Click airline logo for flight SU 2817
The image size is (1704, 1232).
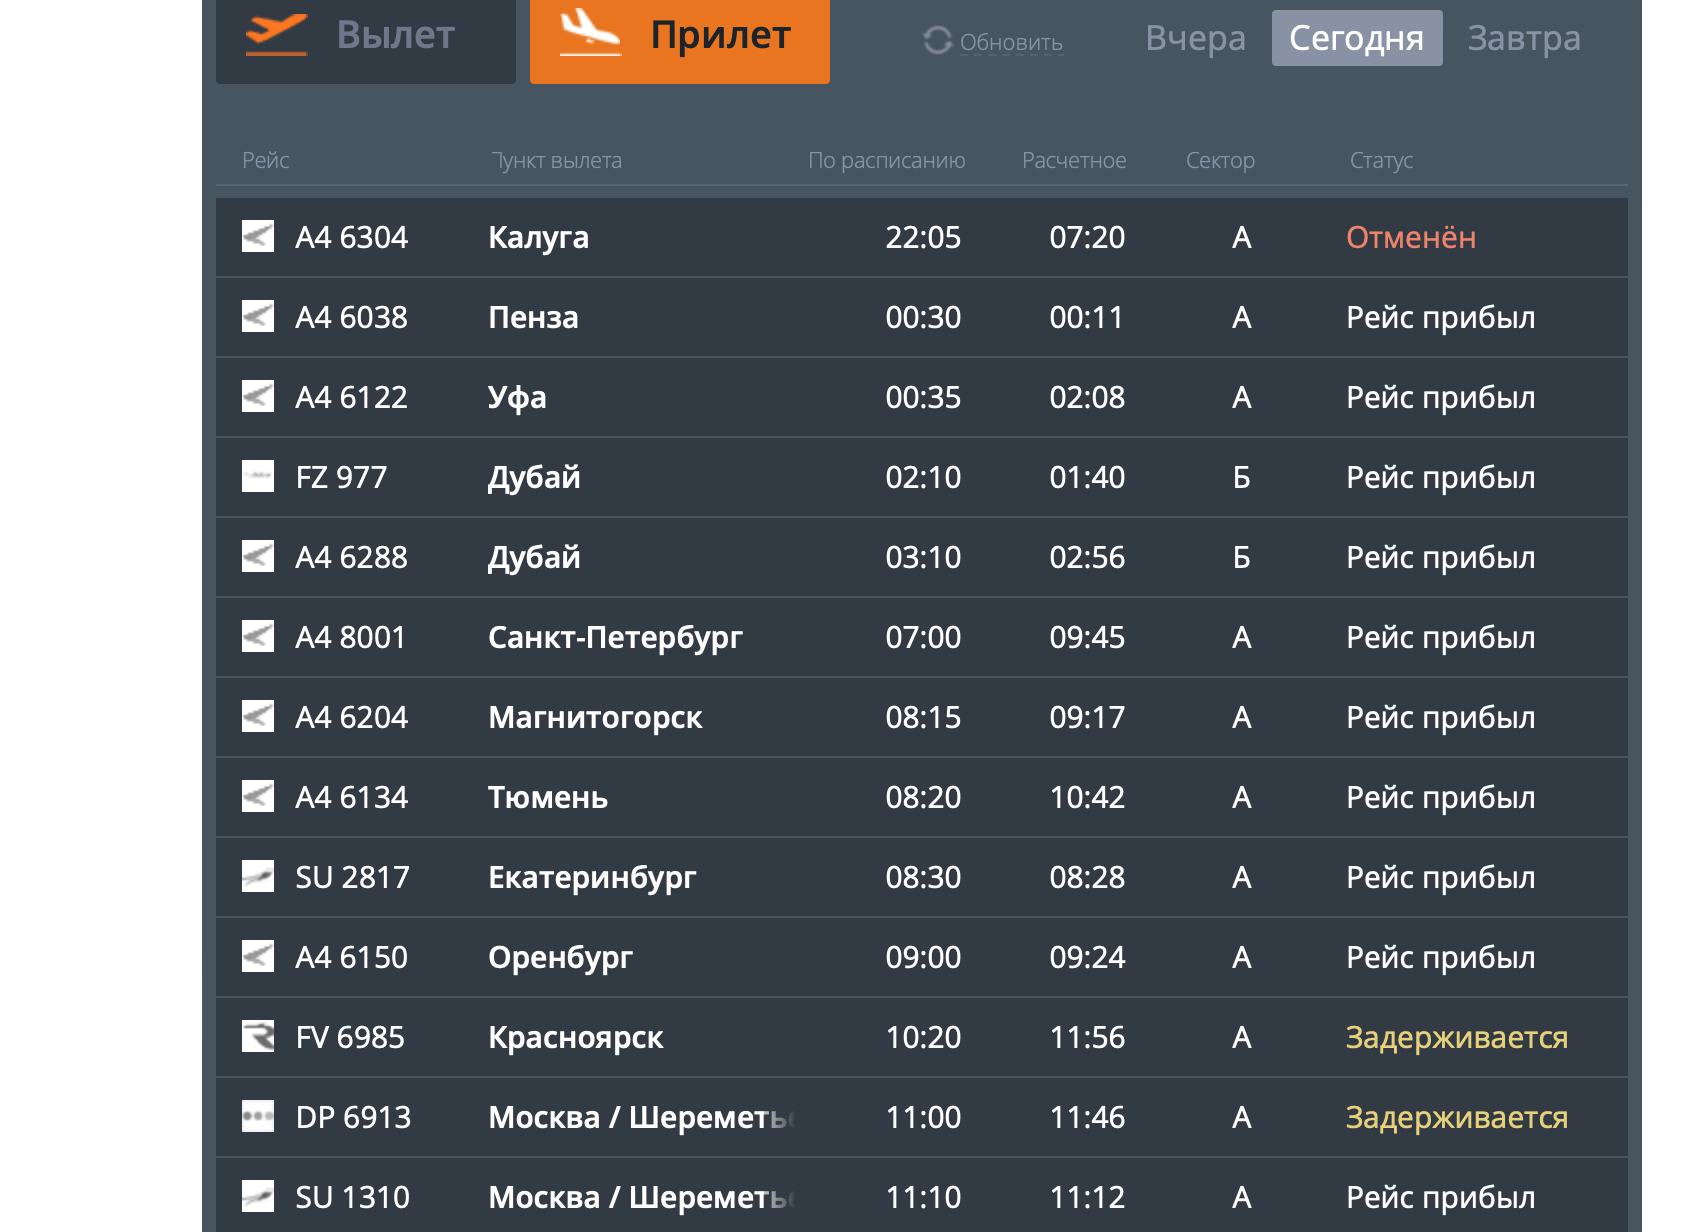point(258,877)
